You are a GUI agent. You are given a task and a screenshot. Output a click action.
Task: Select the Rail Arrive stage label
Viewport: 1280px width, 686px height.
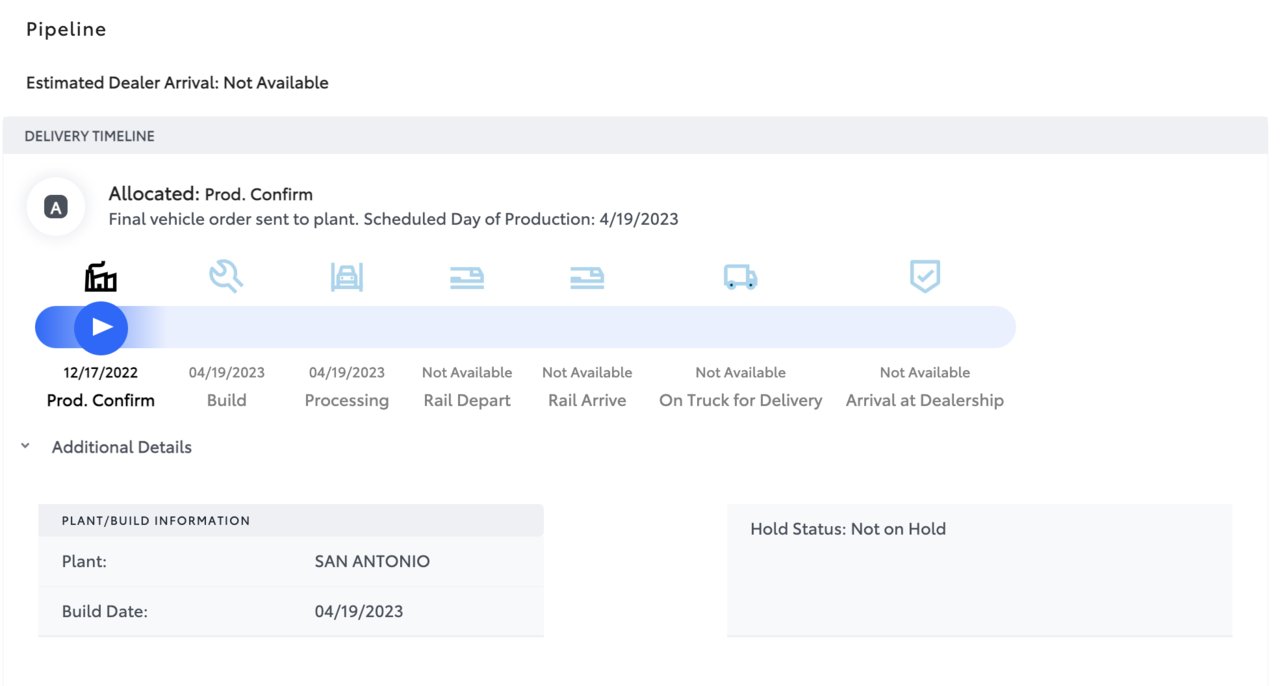(587, 400)
